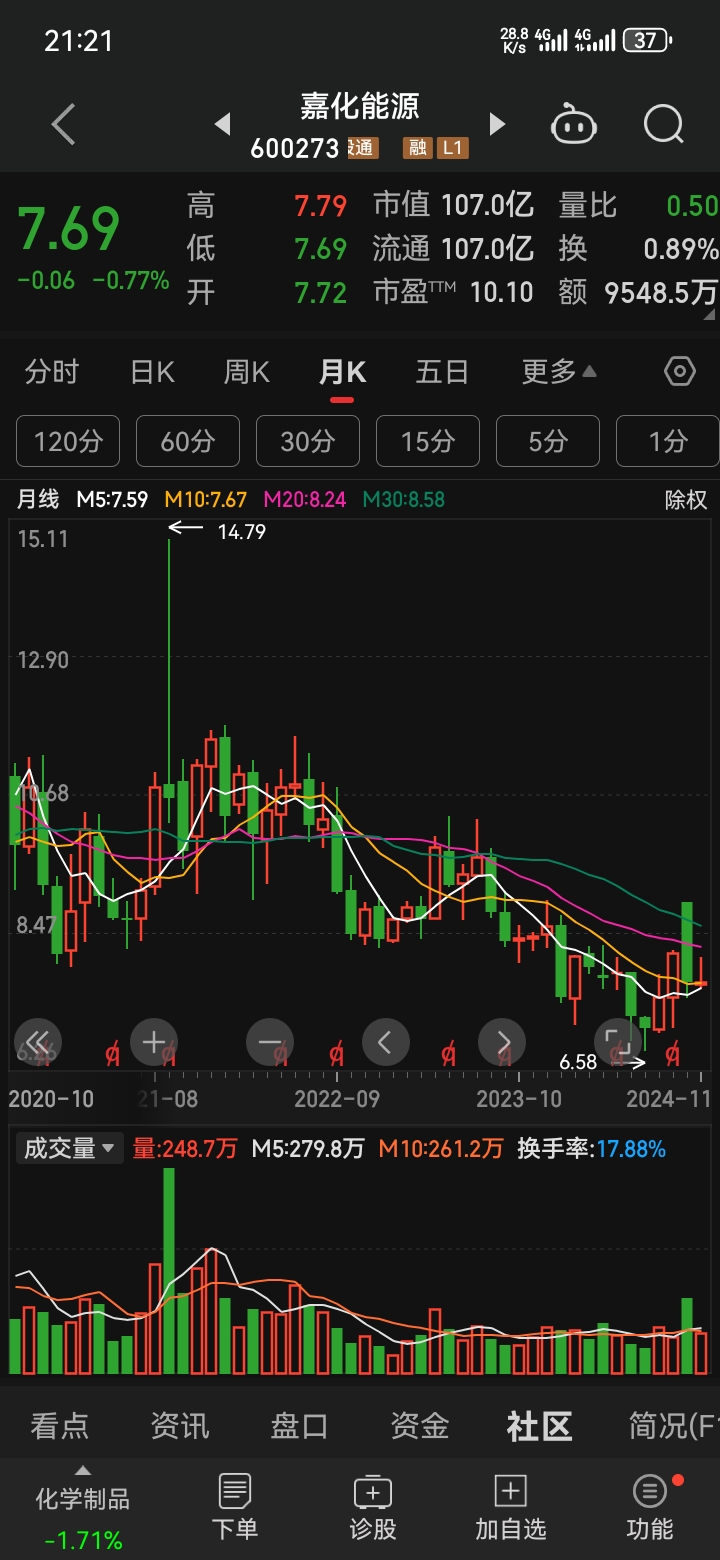Open the 看点 tab

tap(59, 1426)
